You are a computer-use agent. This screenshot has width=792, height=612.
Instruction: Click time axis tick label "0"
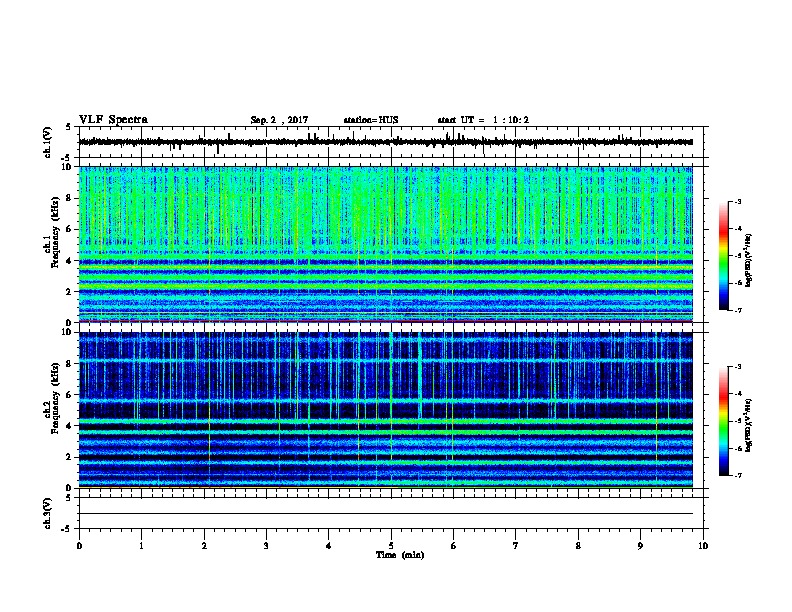(79, 546)
